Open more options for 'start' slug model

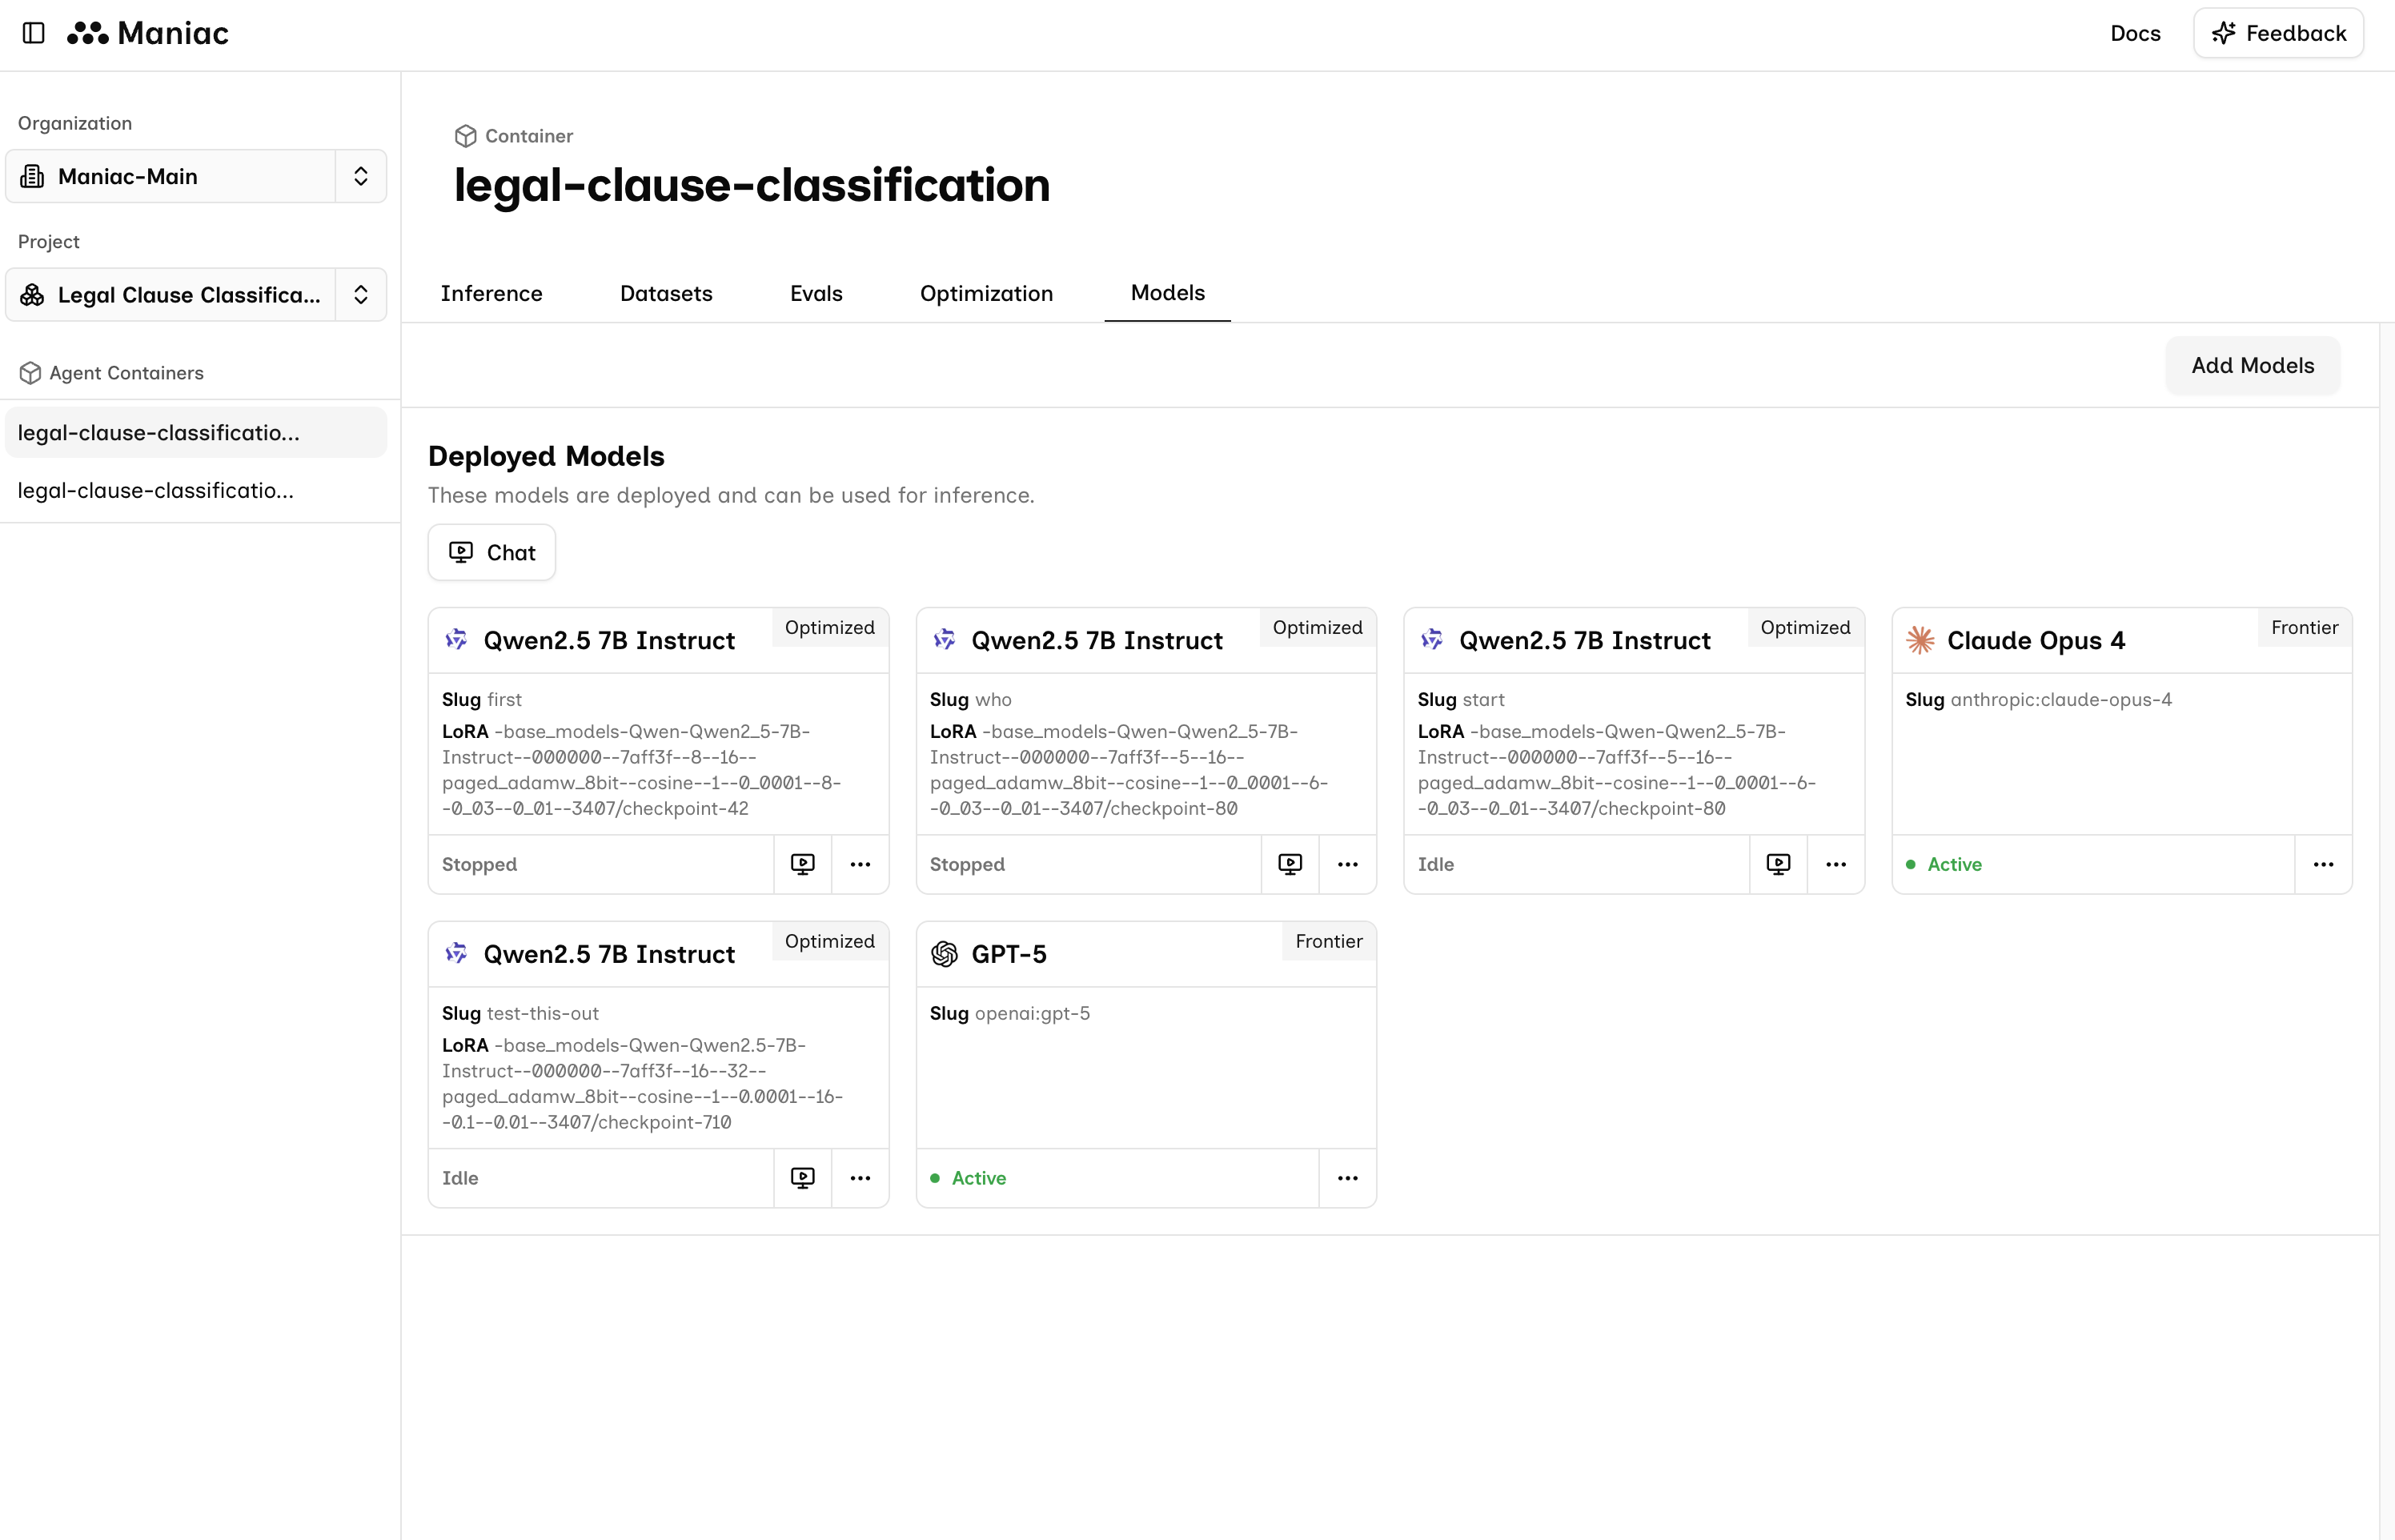tap(1836, 864)
